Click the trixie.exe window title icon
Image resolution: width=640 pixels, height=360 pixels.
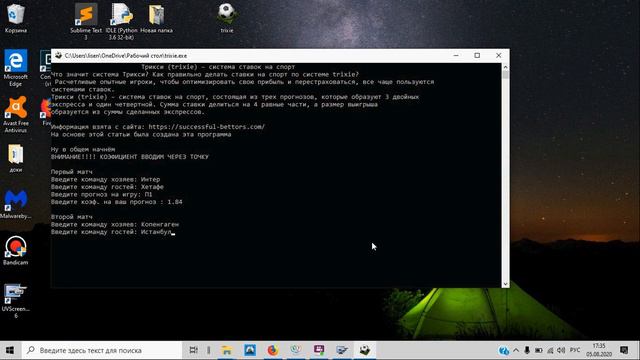(58, 56)
